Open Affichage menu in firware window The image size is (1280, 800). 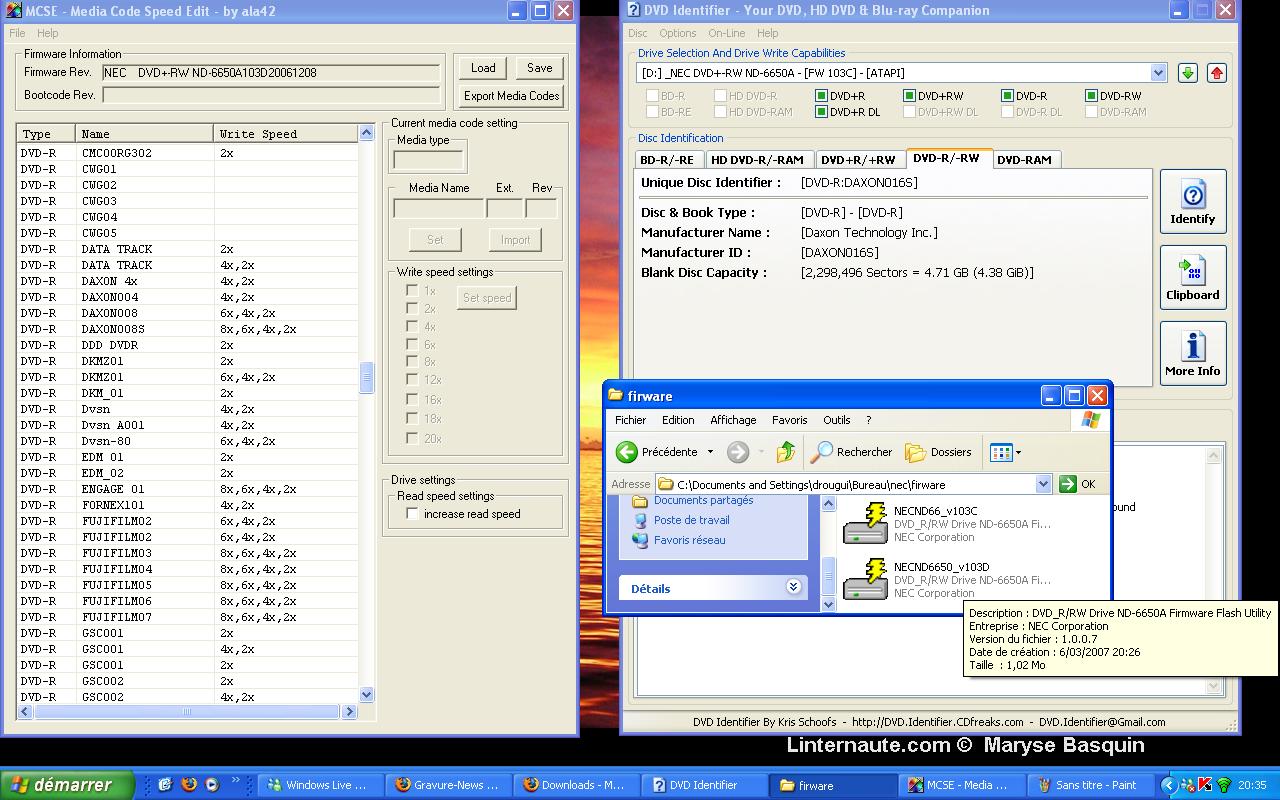click(x=733, y=420)
